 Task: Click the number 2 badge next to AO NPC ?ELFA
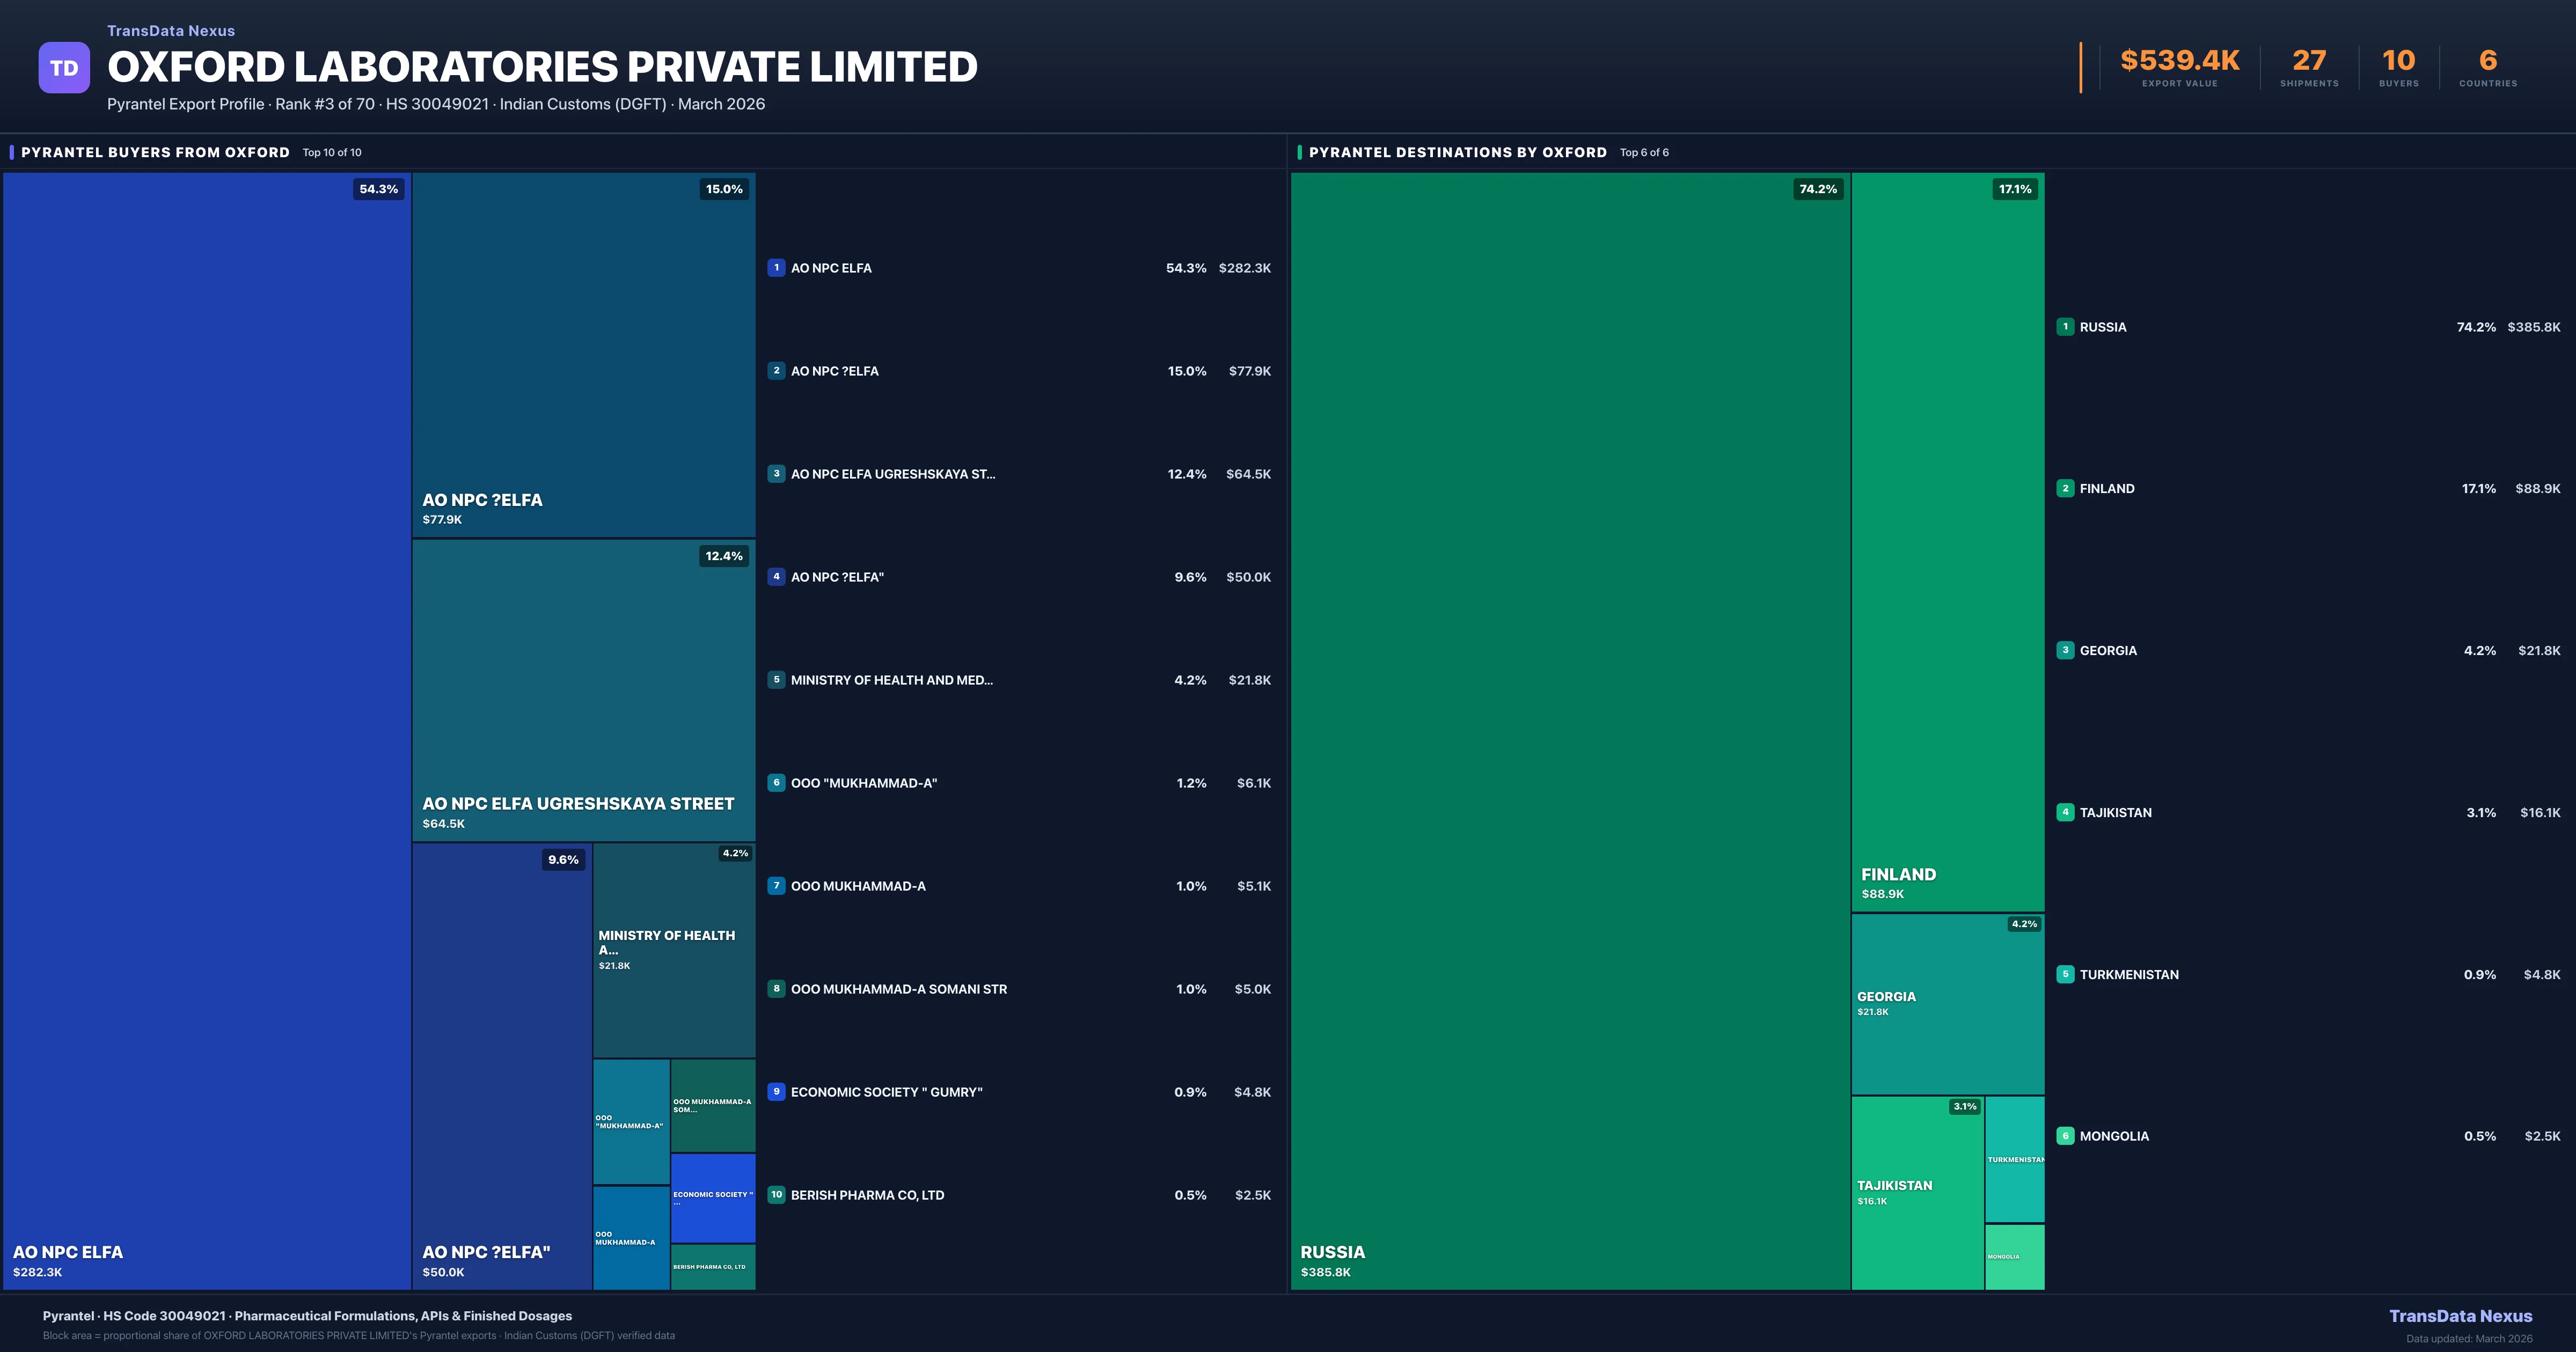click(x=777, y=370)
